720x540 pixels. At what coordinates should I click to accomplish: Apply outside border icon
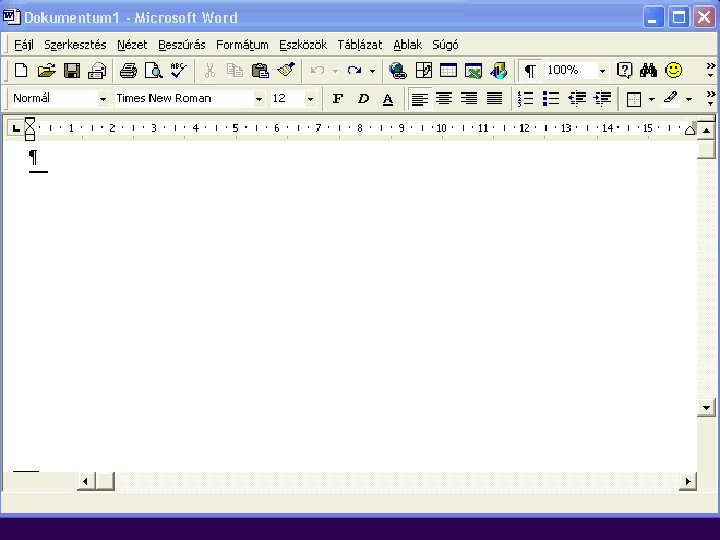[x=634, y=99]
